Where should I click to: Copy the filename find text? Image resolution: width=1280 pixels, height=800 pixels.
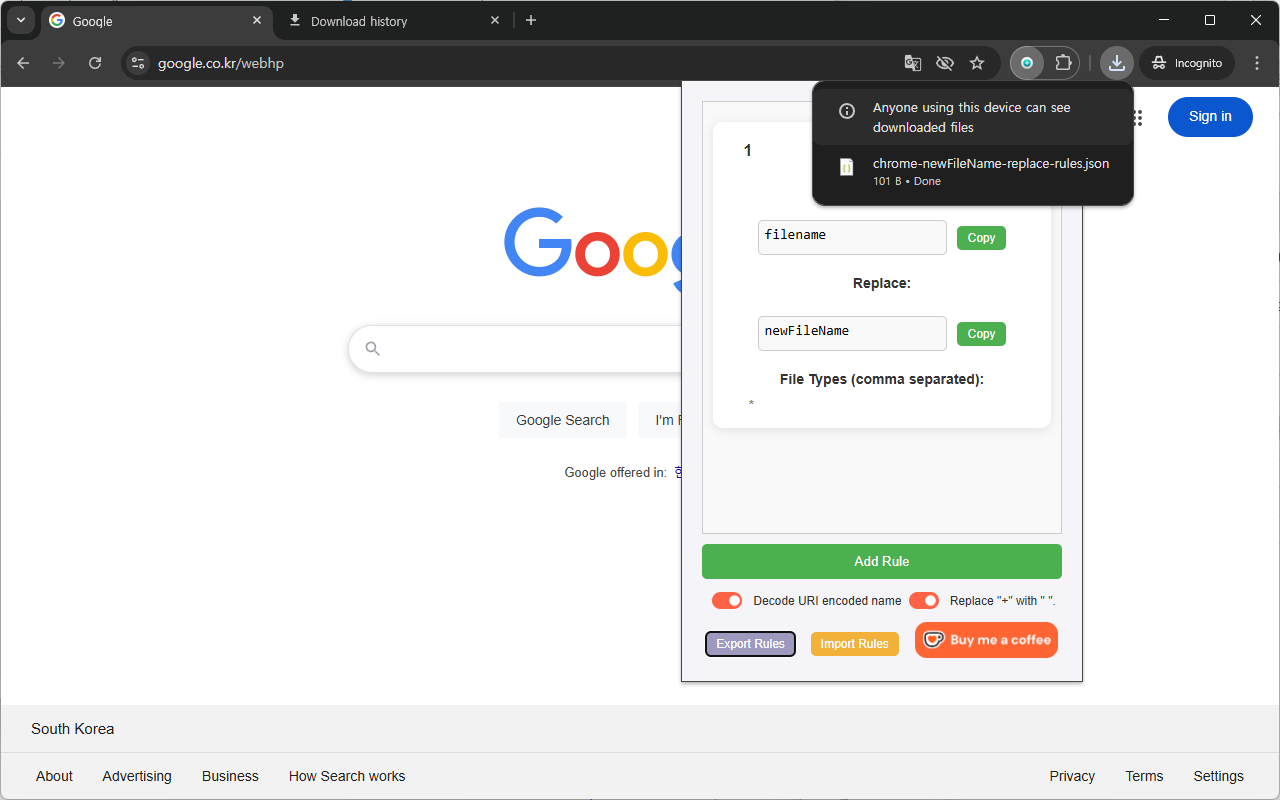point(981,237)
